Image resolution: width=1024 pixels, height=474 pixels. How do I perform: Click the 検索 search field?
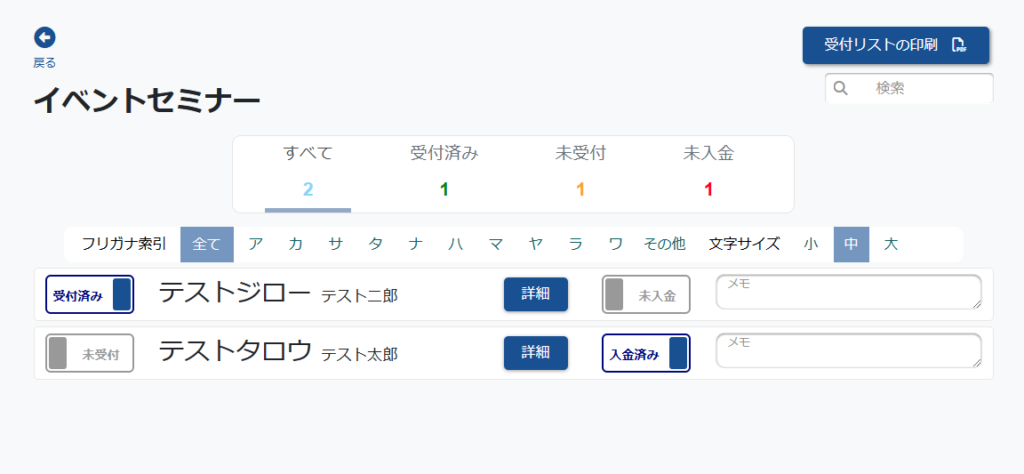click(909, 88)
